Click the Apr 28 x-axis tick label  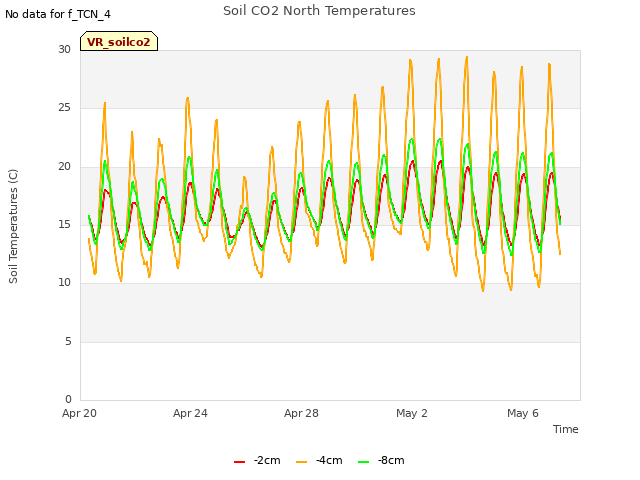[x=301, y=413]
